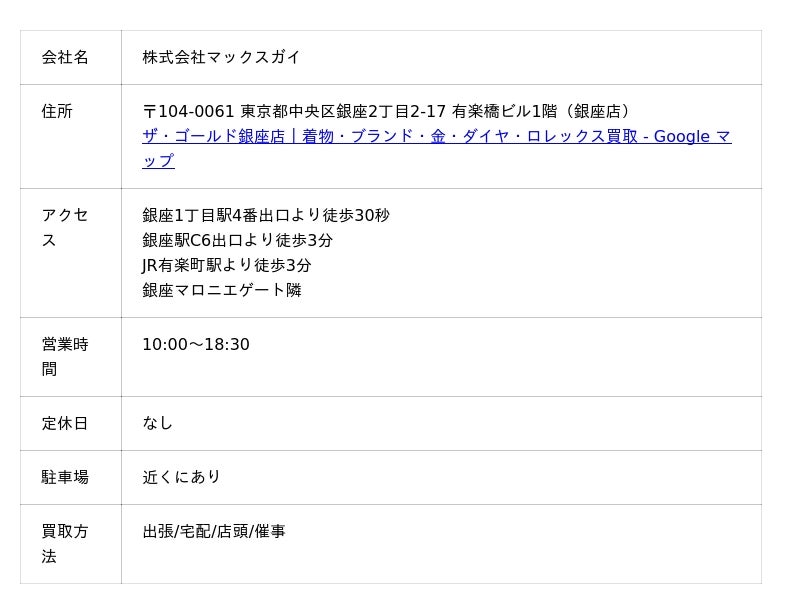This screenshot has height=614, width=800.
Task: Click the 定休日 label cell
Action: click(70, 424)
